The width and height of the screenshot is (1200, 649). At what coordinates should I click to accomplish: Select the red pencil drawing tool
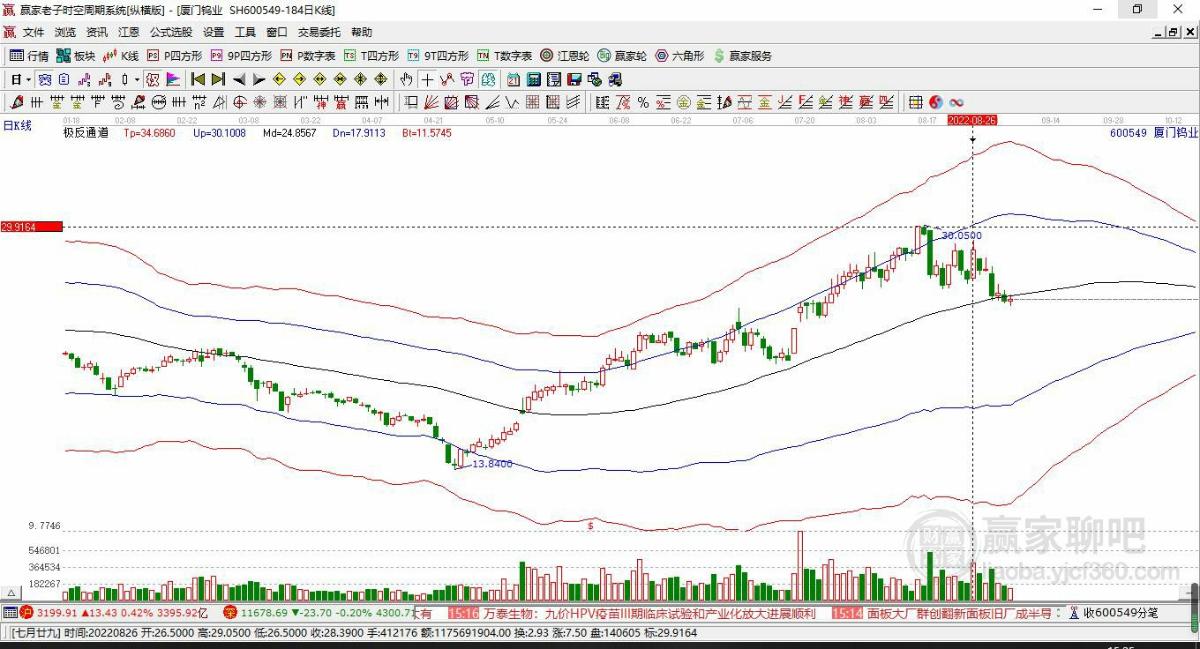[x=17, y=102]
